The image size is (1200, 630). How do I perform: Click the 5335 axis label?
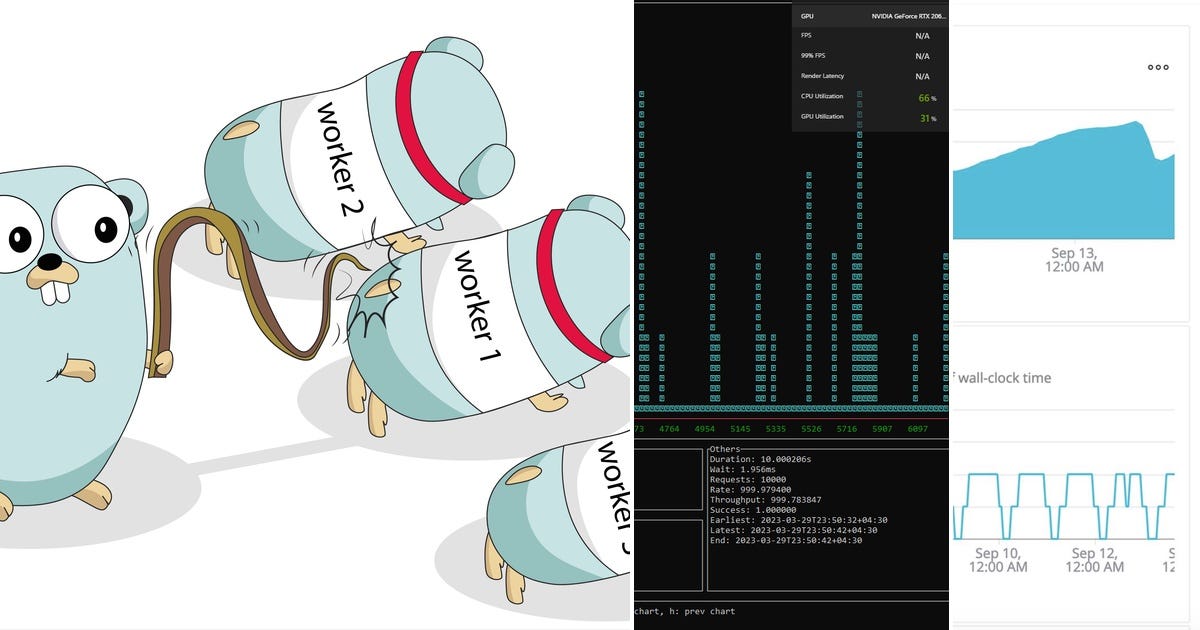click(776, 429)
